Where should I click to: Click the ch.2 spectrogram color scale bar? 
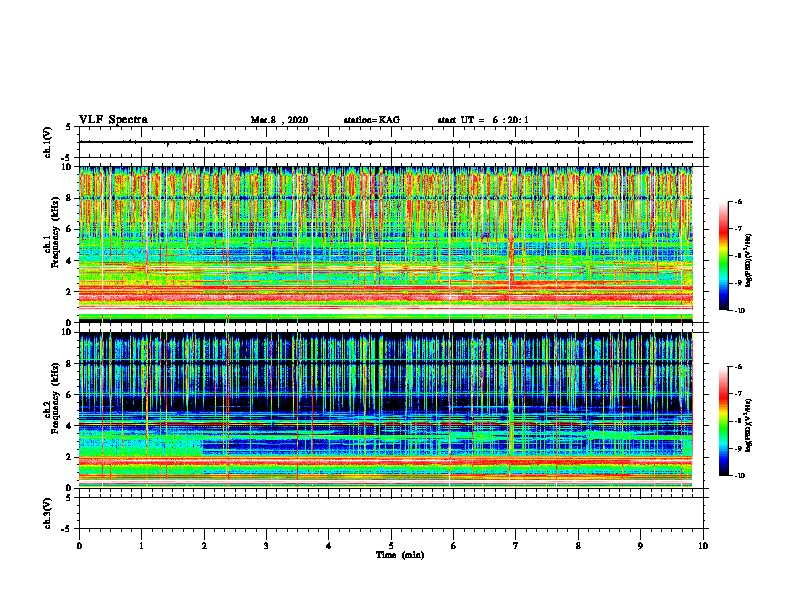point(723,421)
